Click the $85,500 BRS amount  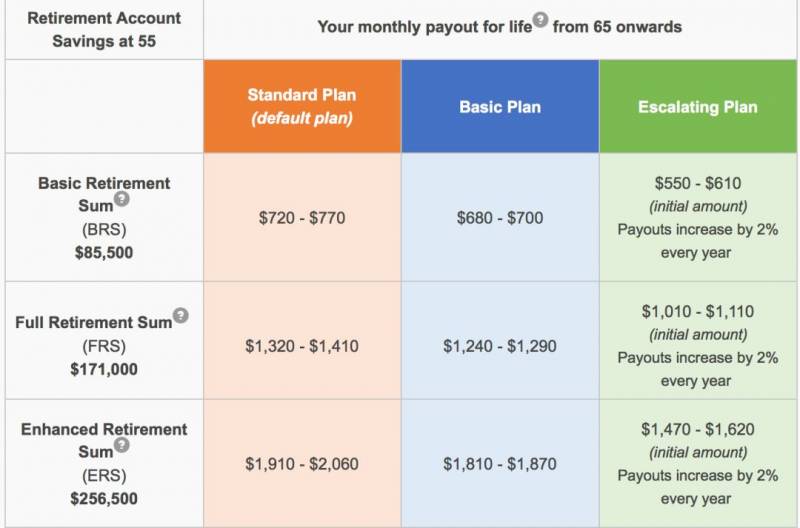(104, 253)
